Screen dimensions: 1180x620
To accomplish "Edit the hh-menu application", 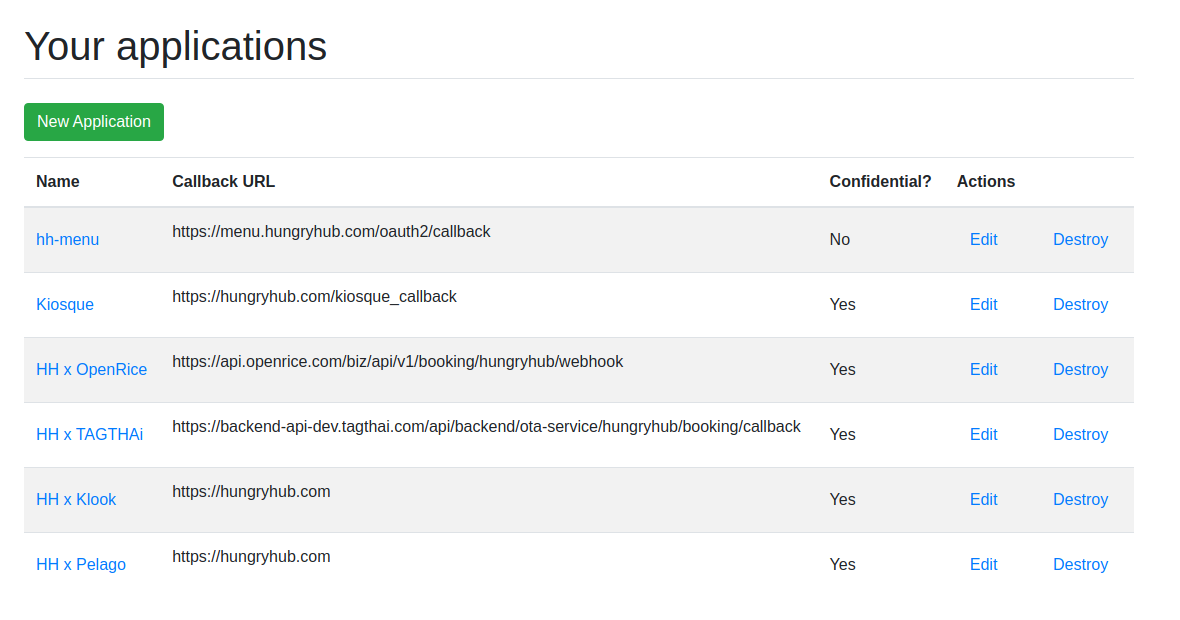I will pos(983,240).
